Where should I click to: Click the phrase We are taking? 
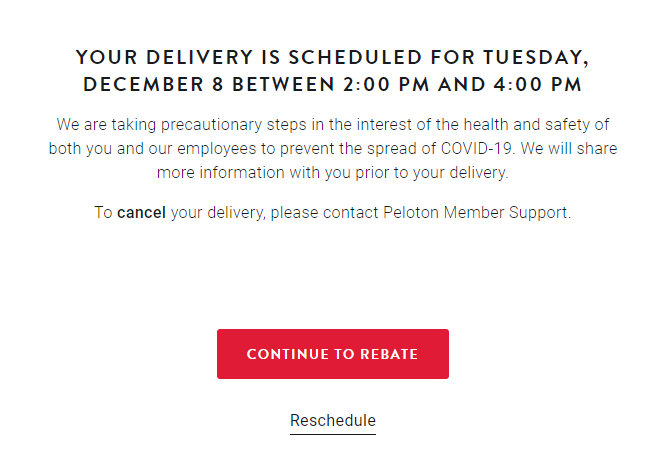coord(100,125)
